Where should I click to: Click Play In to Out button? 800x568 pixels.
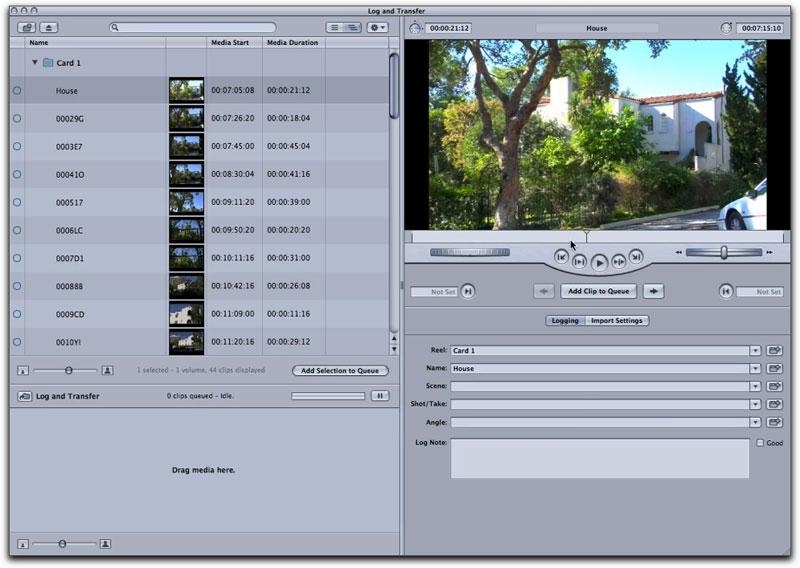point(579,262)
